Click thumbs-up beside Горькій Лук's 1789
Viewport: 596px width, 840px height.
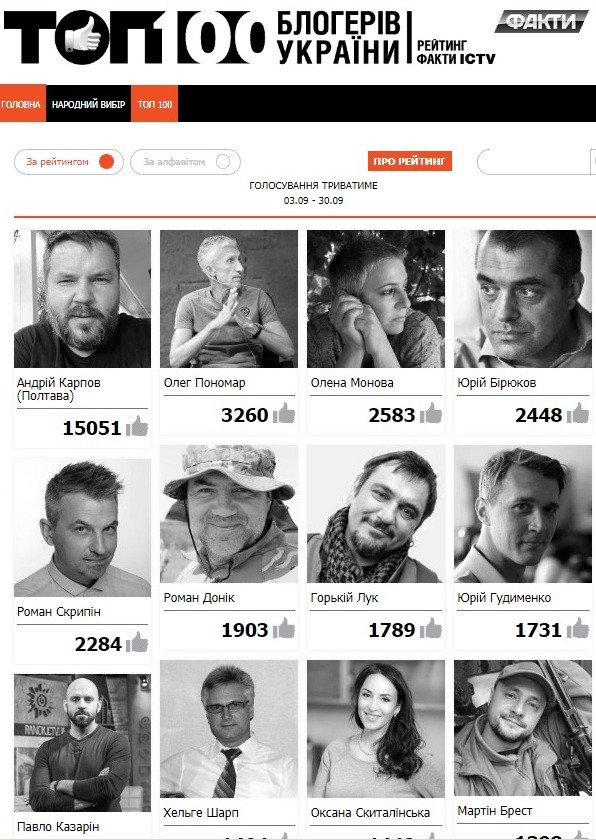click(x=431, y=628)
